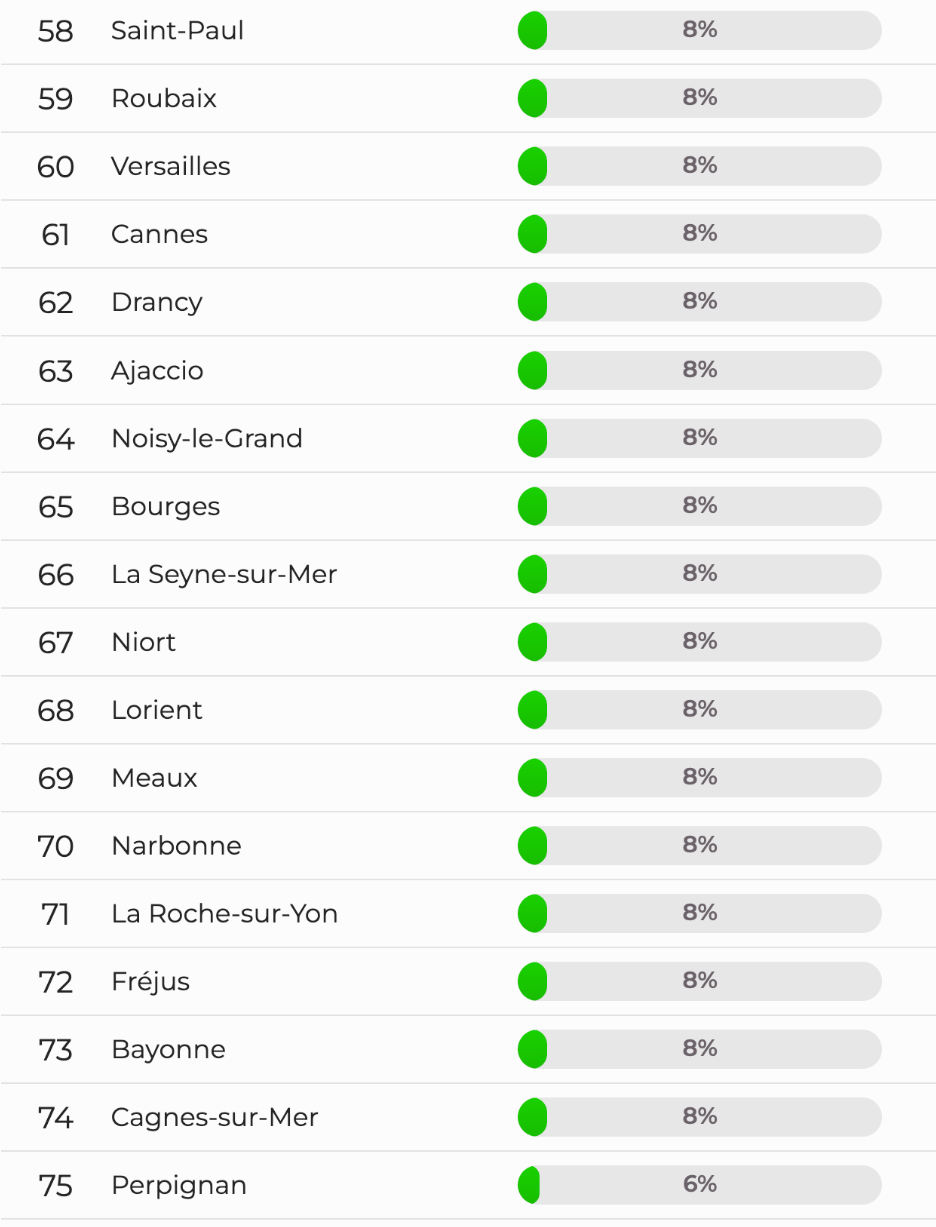Click the Cagnes-sur-Mer name
Viewport: 936px width, 1227px height.
click(x=215, y=1118)
